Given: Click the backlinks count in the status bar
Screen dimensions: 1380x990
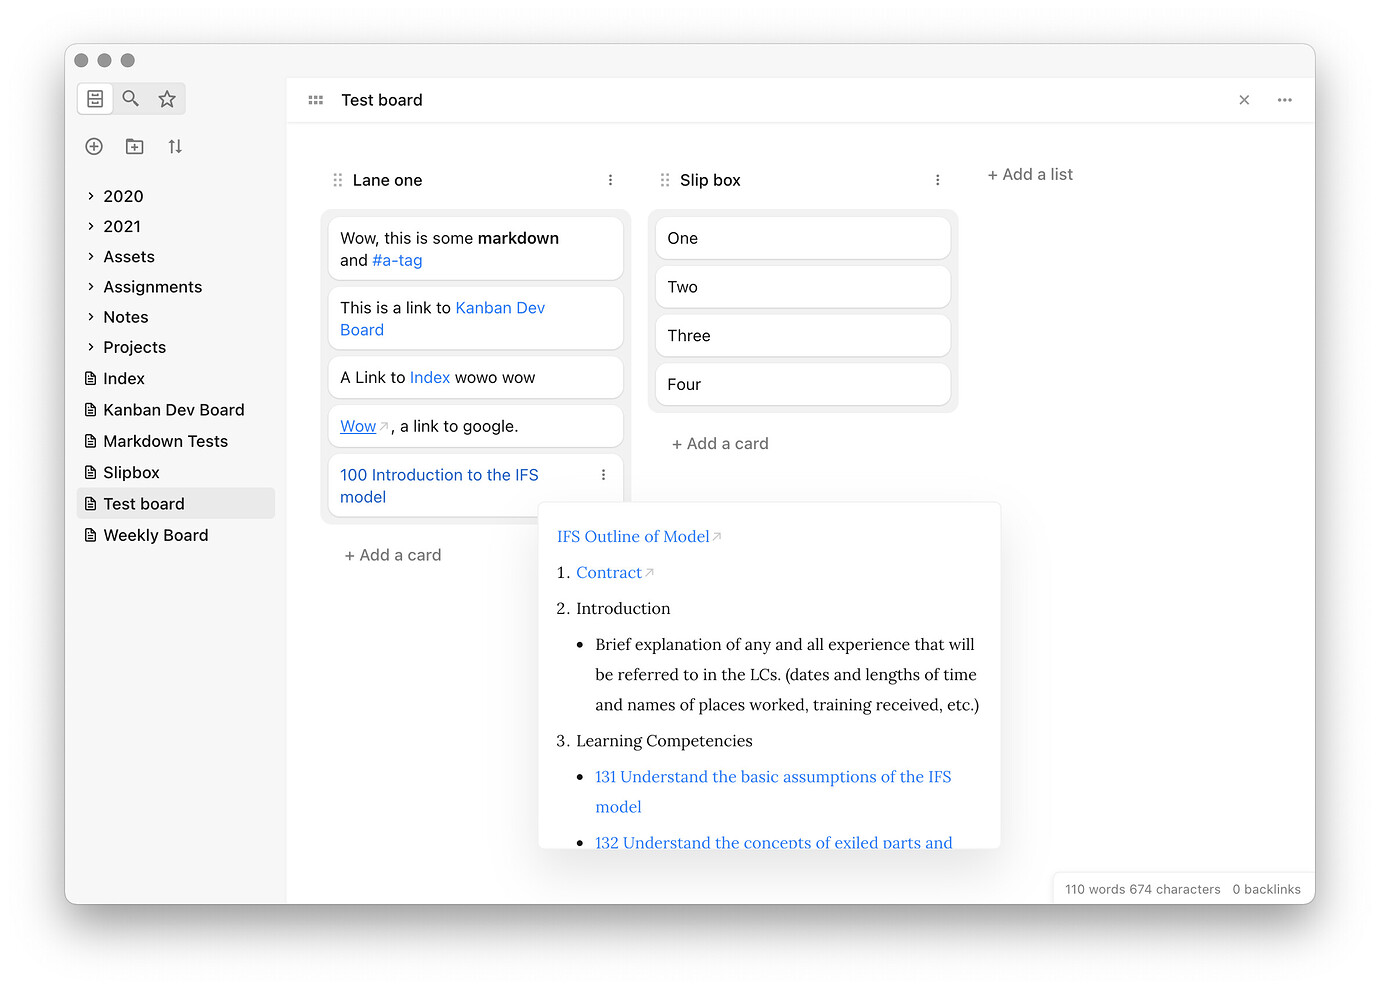Looking at the screenshot, I should (x=1266, y=888).
